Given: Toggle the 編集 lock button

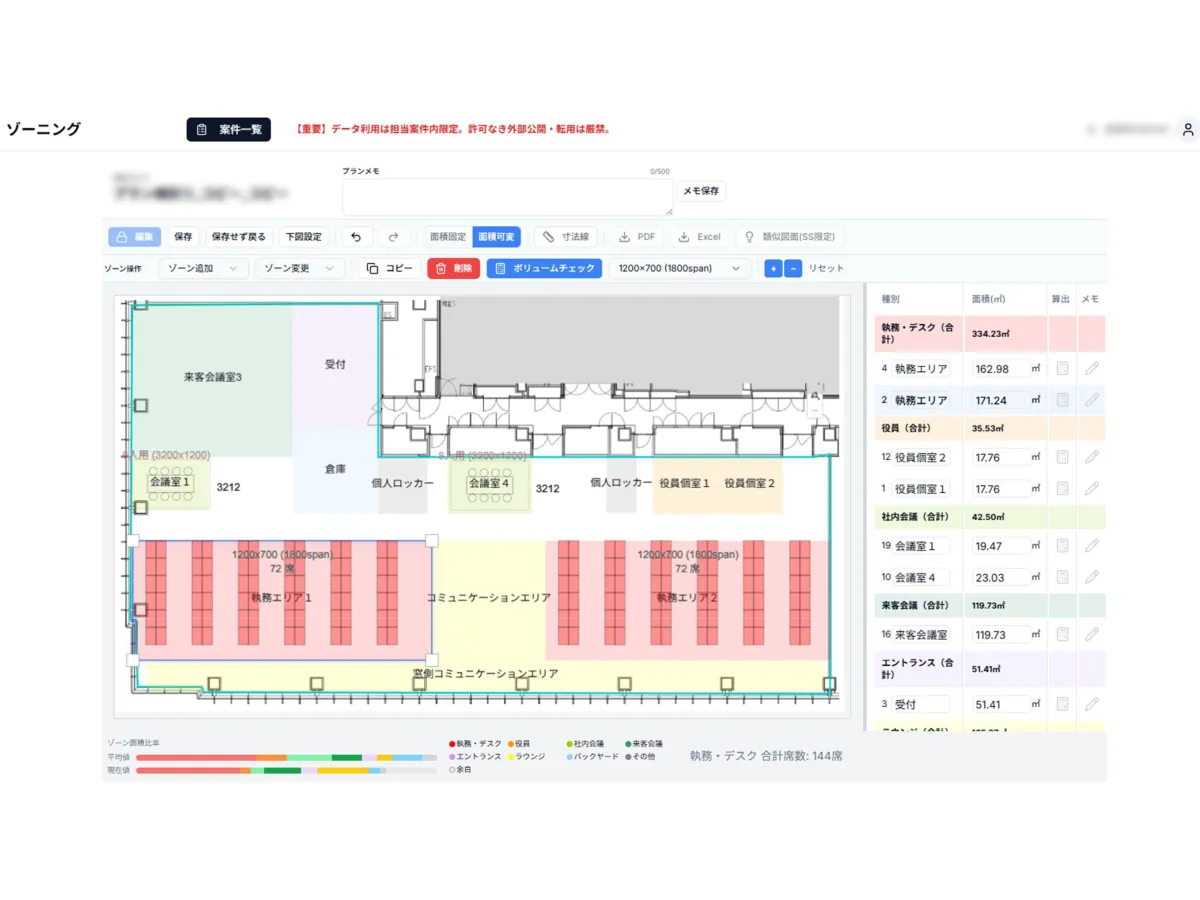Looking at the screenshot, I should coord(134,237).
